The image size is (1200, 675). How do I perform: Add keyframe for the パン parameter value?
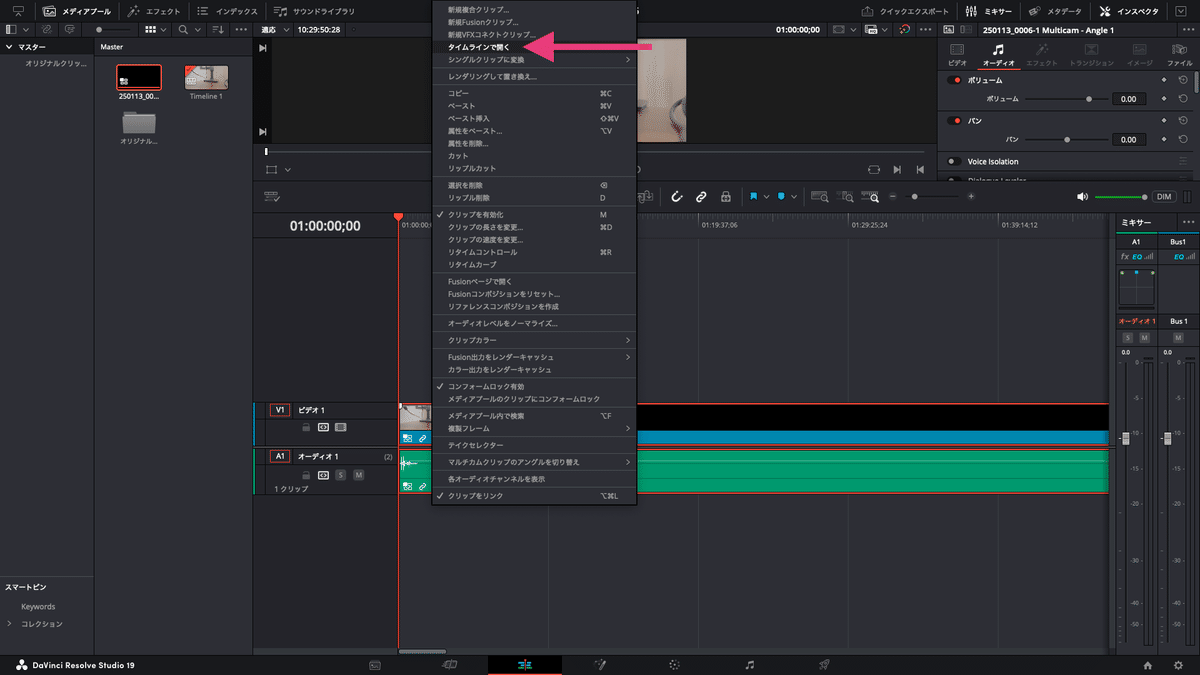point(1163,140)
